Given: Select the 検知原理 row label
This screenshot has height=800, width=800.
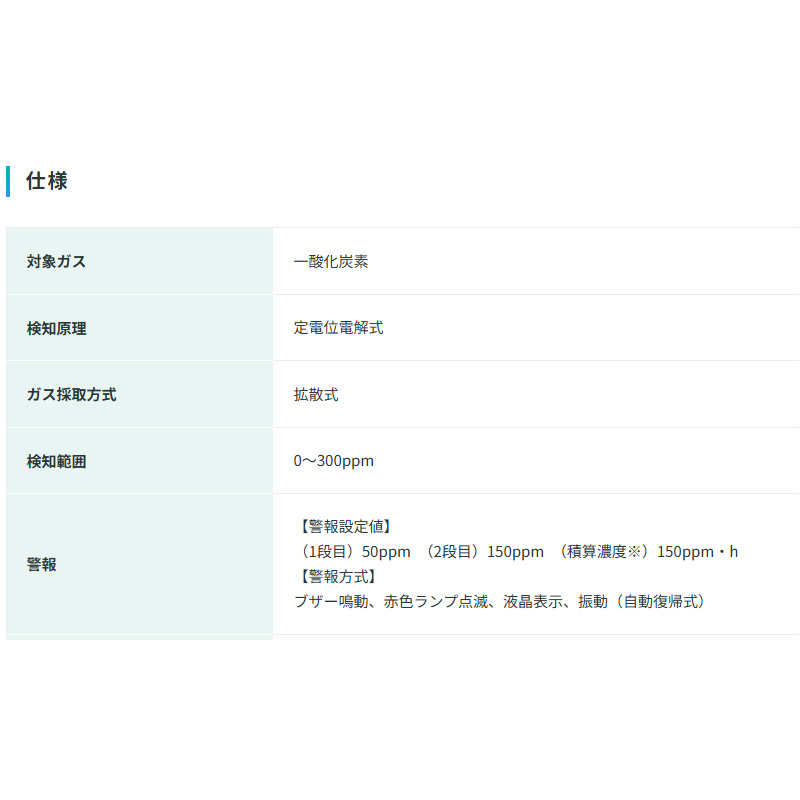Looking at the screenshot, I should [x=56, y=328].
